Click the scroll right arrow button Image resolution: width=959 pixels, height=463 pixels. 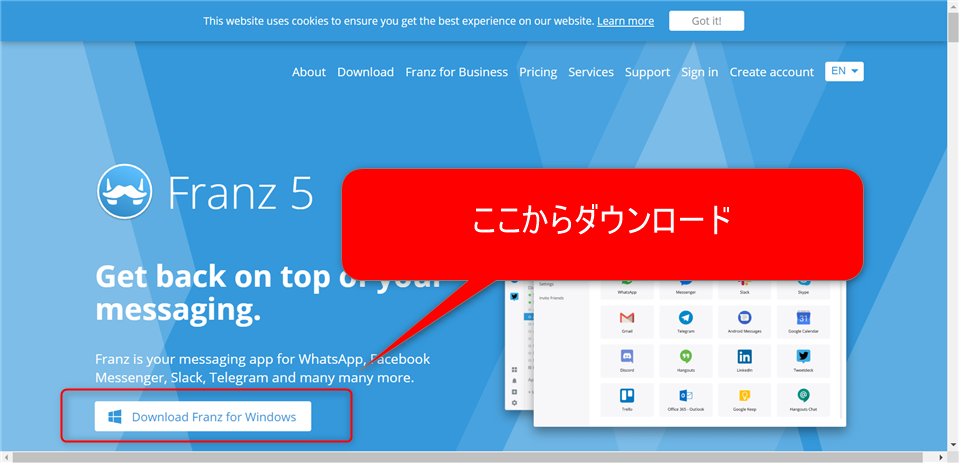tap(942, 457)
